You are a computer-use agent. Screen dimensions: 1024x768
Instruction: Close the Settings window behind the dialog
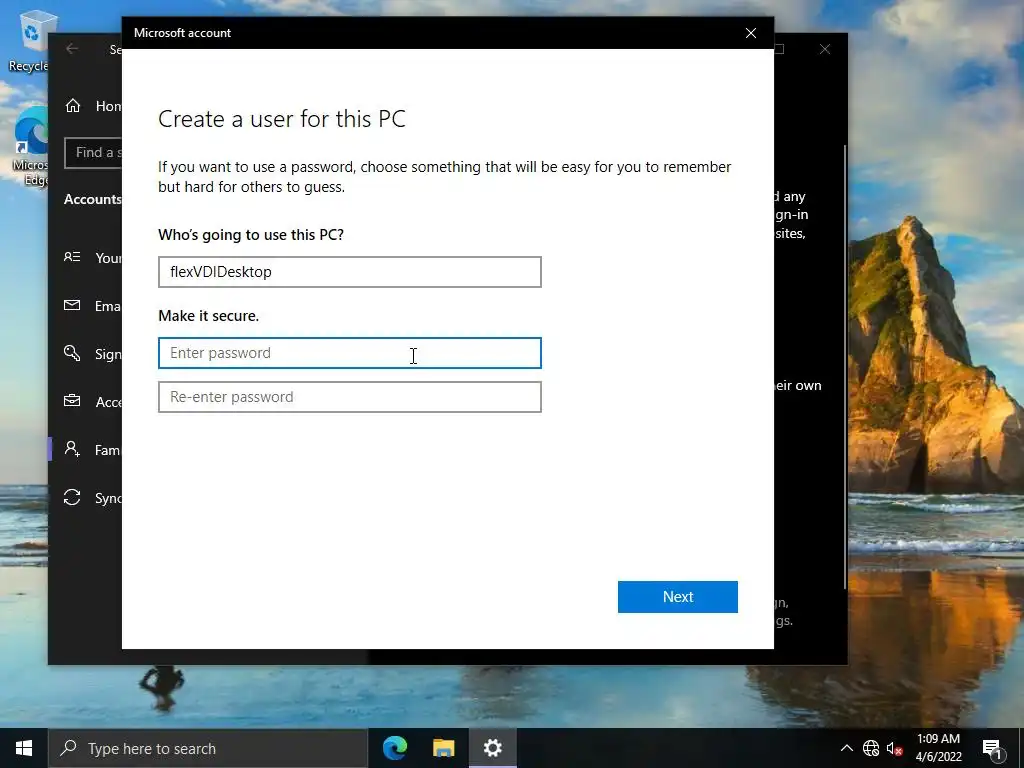[825, 49]
